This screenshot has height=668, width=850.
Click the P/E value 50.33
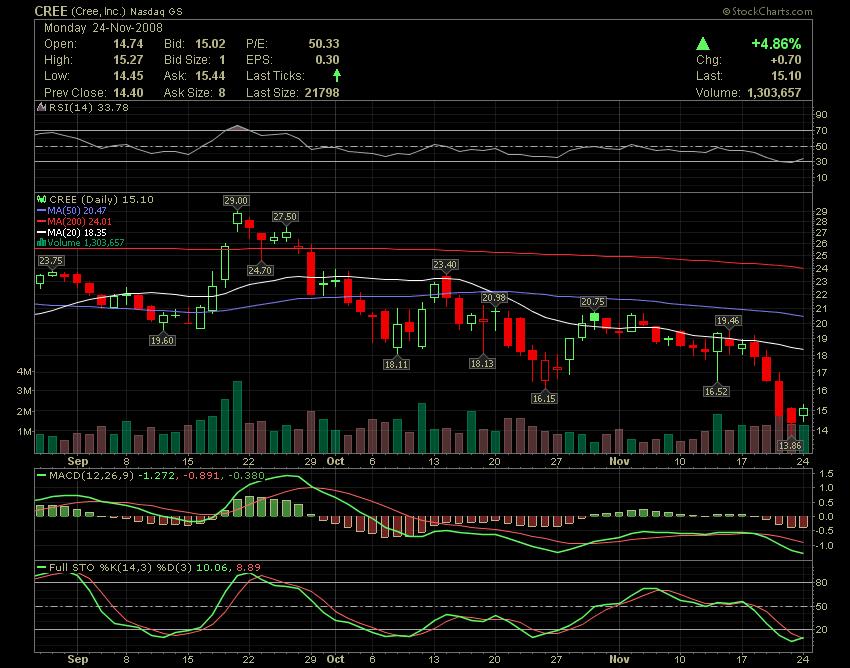324,44
